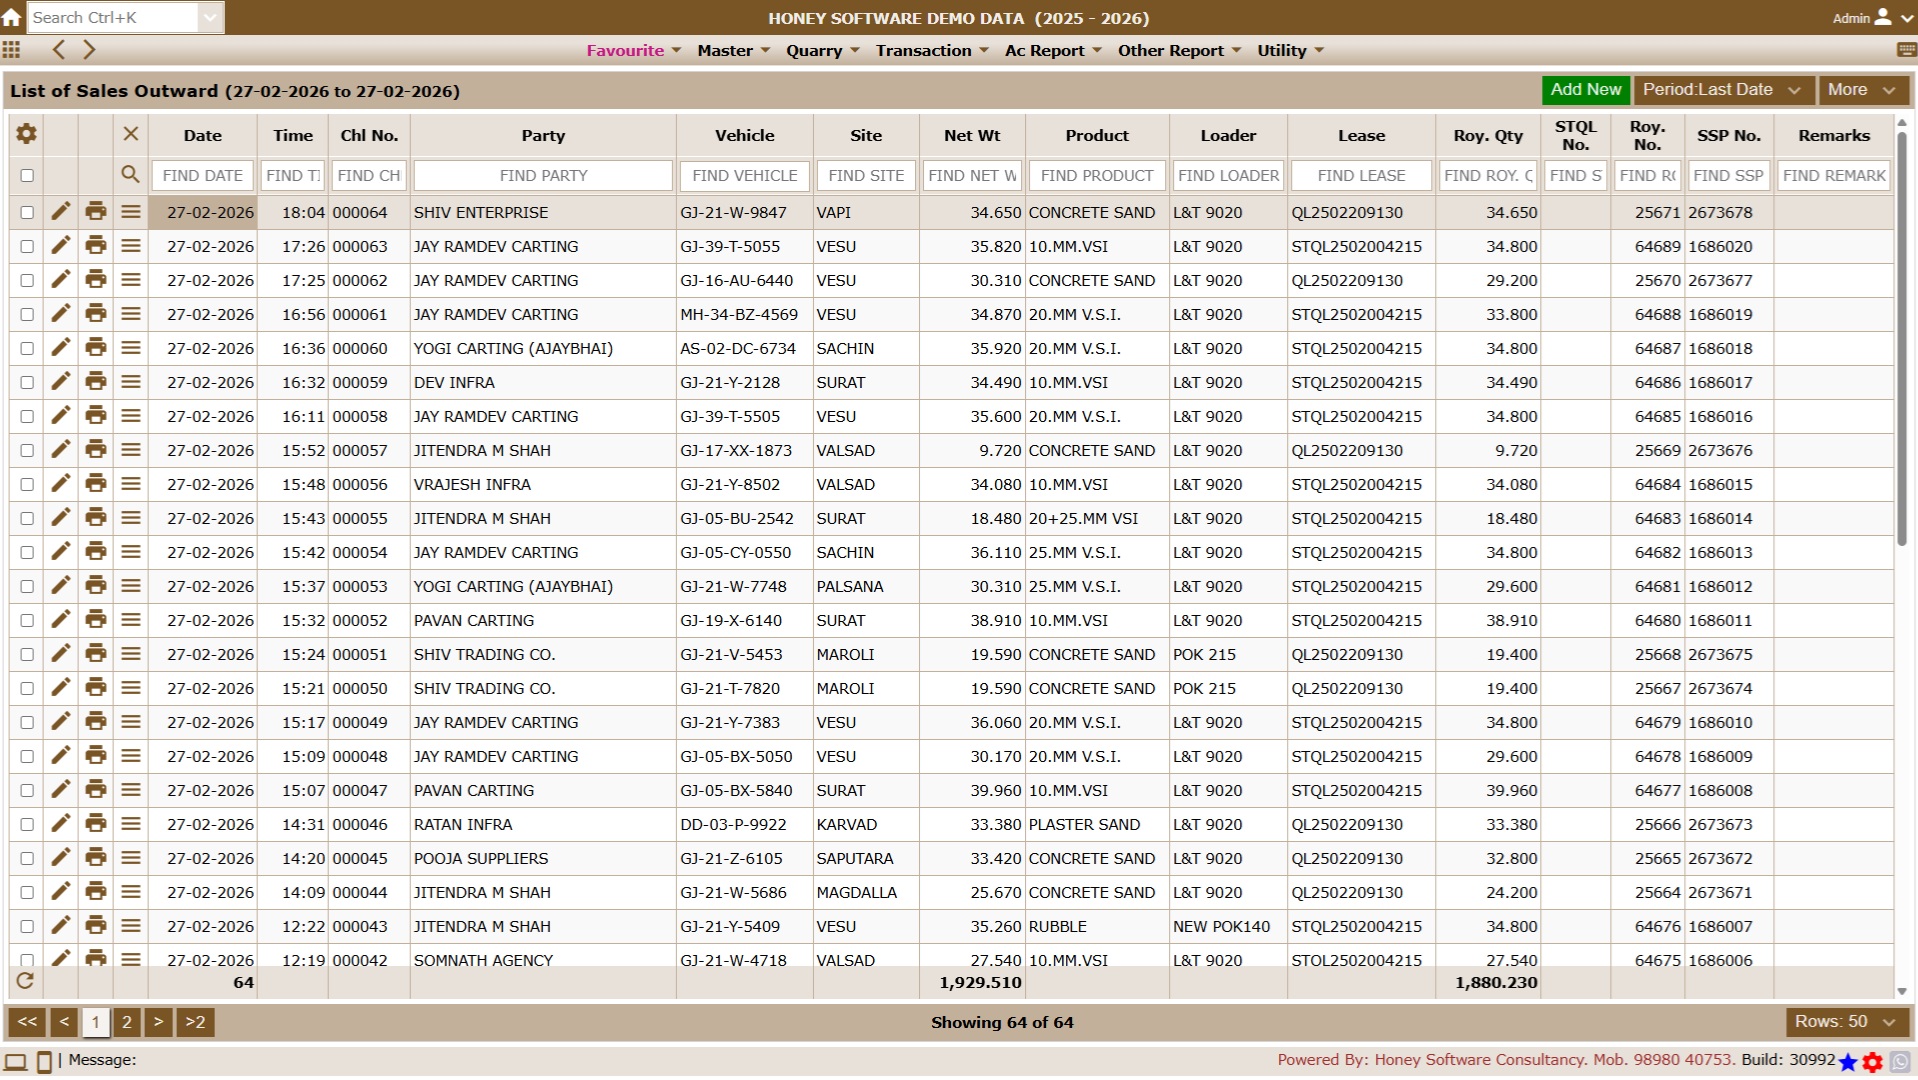Expand the More dropdown button
This screenshot has width=1918, height=1080.
pos(1861,90)
